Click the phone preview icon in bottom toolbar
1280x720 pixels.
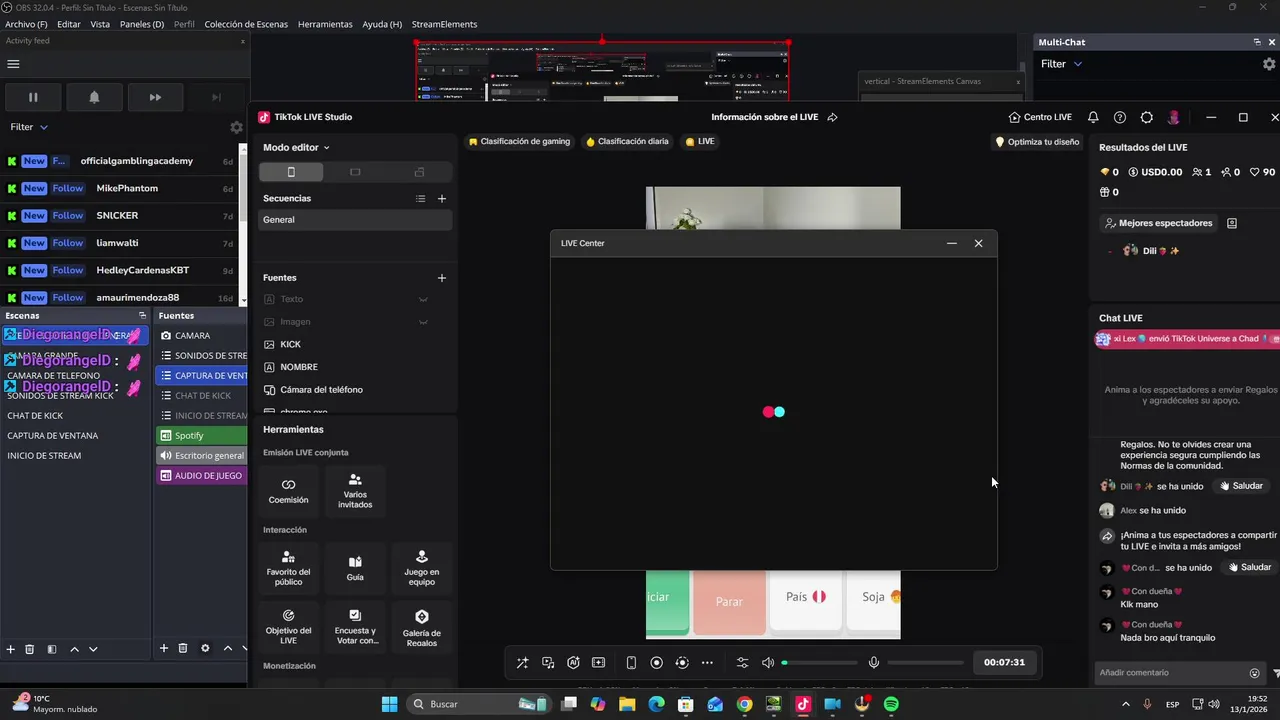coord(631,662)
